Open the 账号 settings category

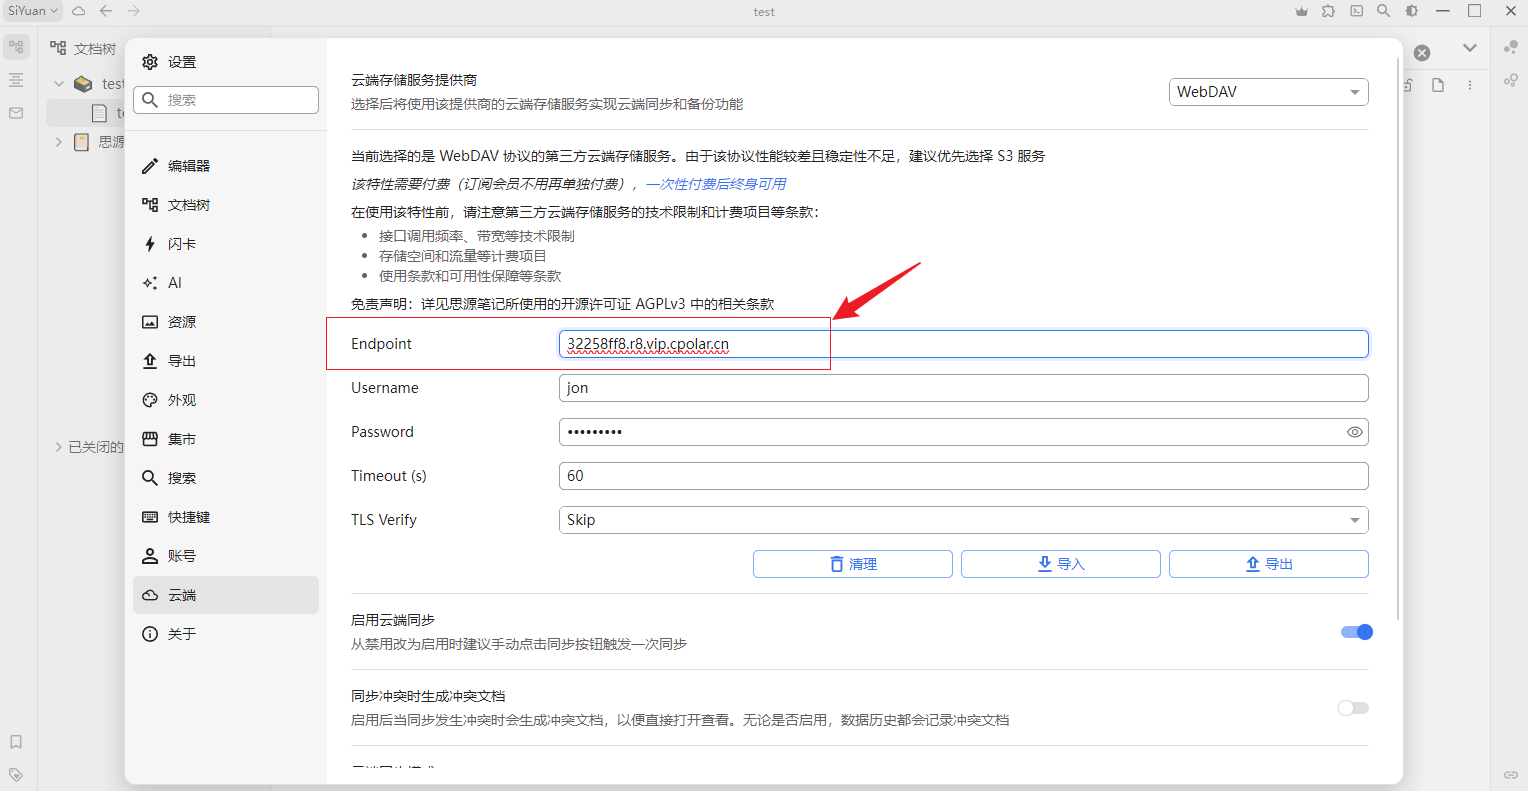point(226,556)
